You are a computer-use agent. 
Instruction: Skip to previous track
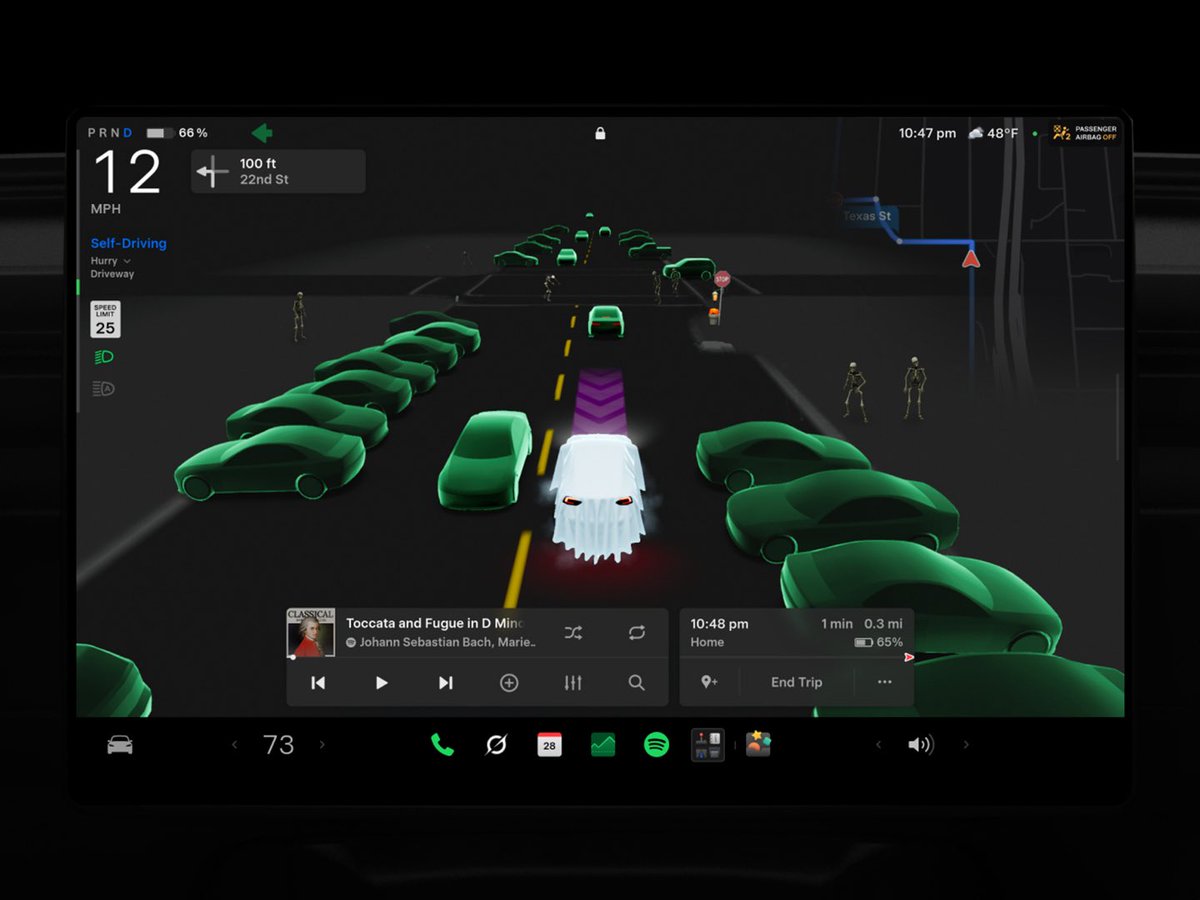(x=318, y=683)
